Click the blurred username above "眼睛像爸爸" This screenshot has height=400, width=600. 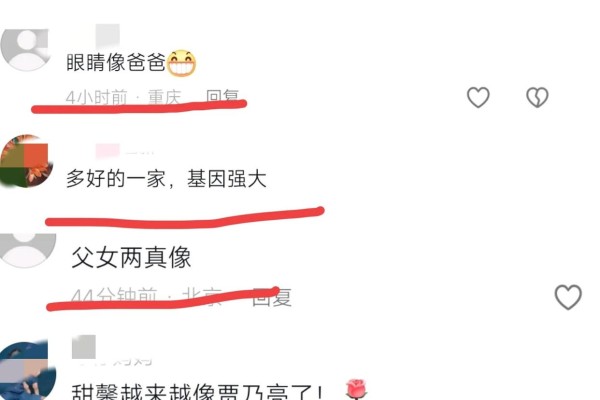(x=108, y=36)
